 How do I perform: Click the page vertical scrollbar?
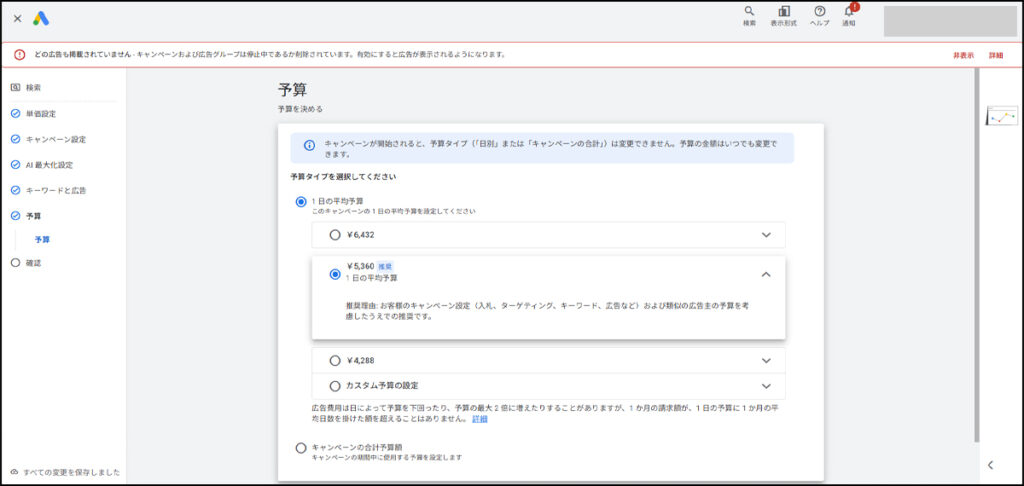pyautogui.click(x=976, y=255)
